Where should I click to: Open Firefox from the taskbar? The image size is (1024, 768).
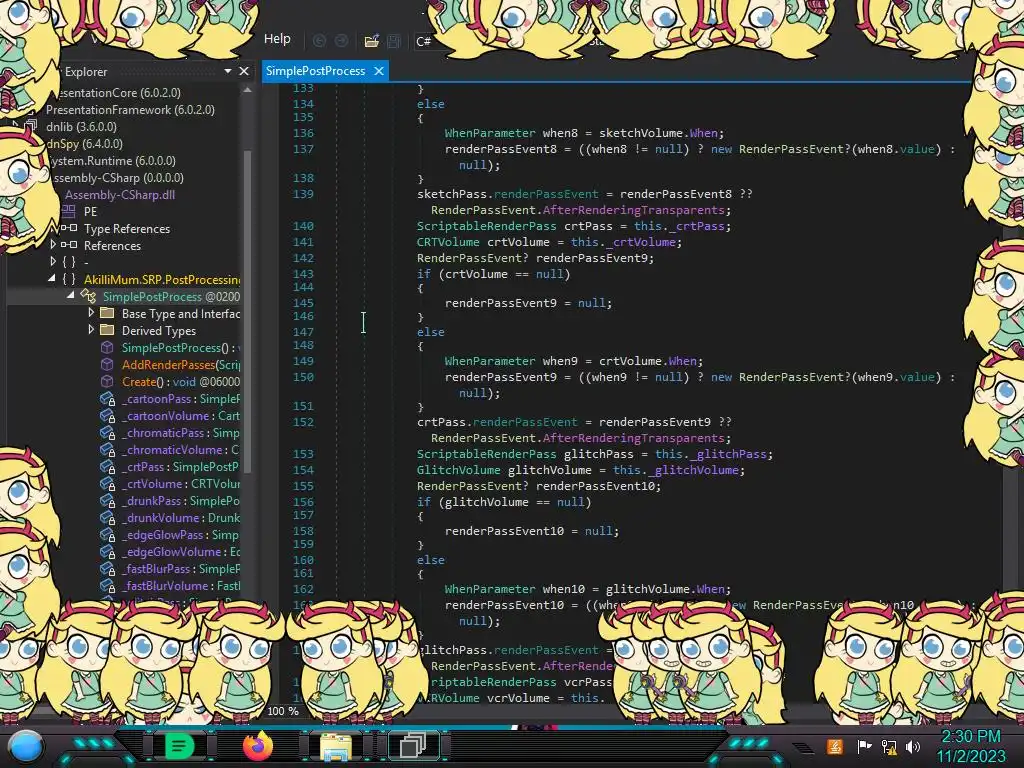[x=258, y=746]
